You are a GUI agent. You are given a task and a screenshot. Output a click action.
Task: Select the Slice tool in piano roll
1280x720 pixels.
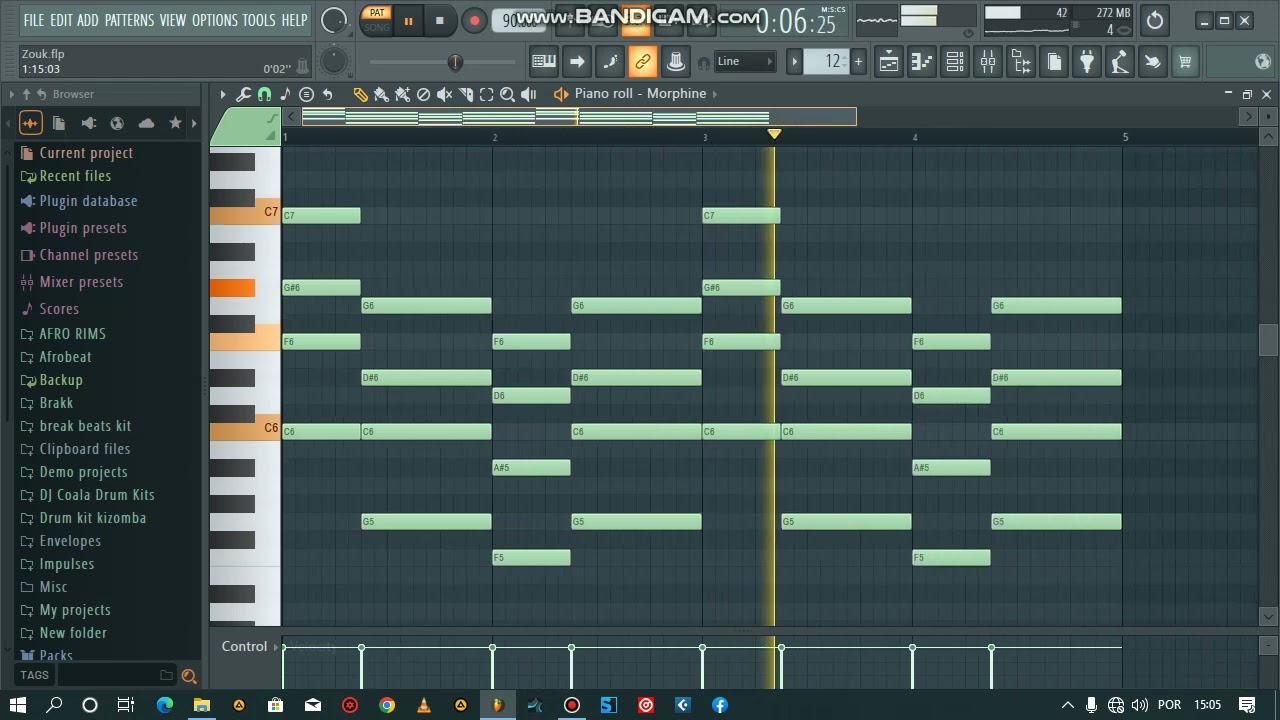point(465,94)
